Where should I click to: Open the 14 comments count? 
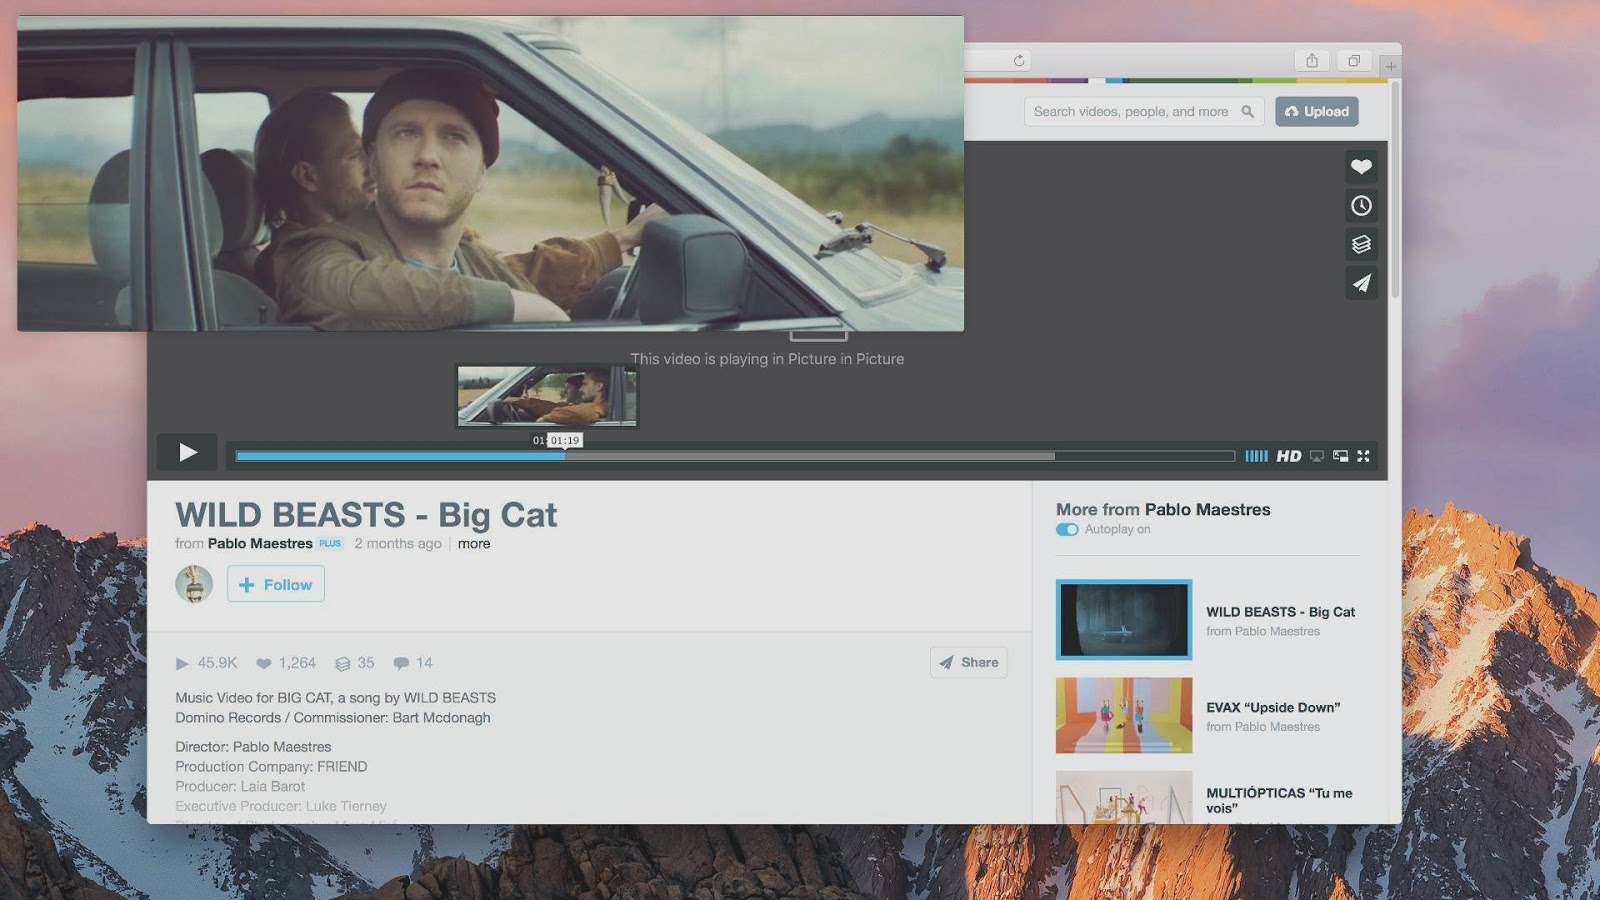(413, 663)
